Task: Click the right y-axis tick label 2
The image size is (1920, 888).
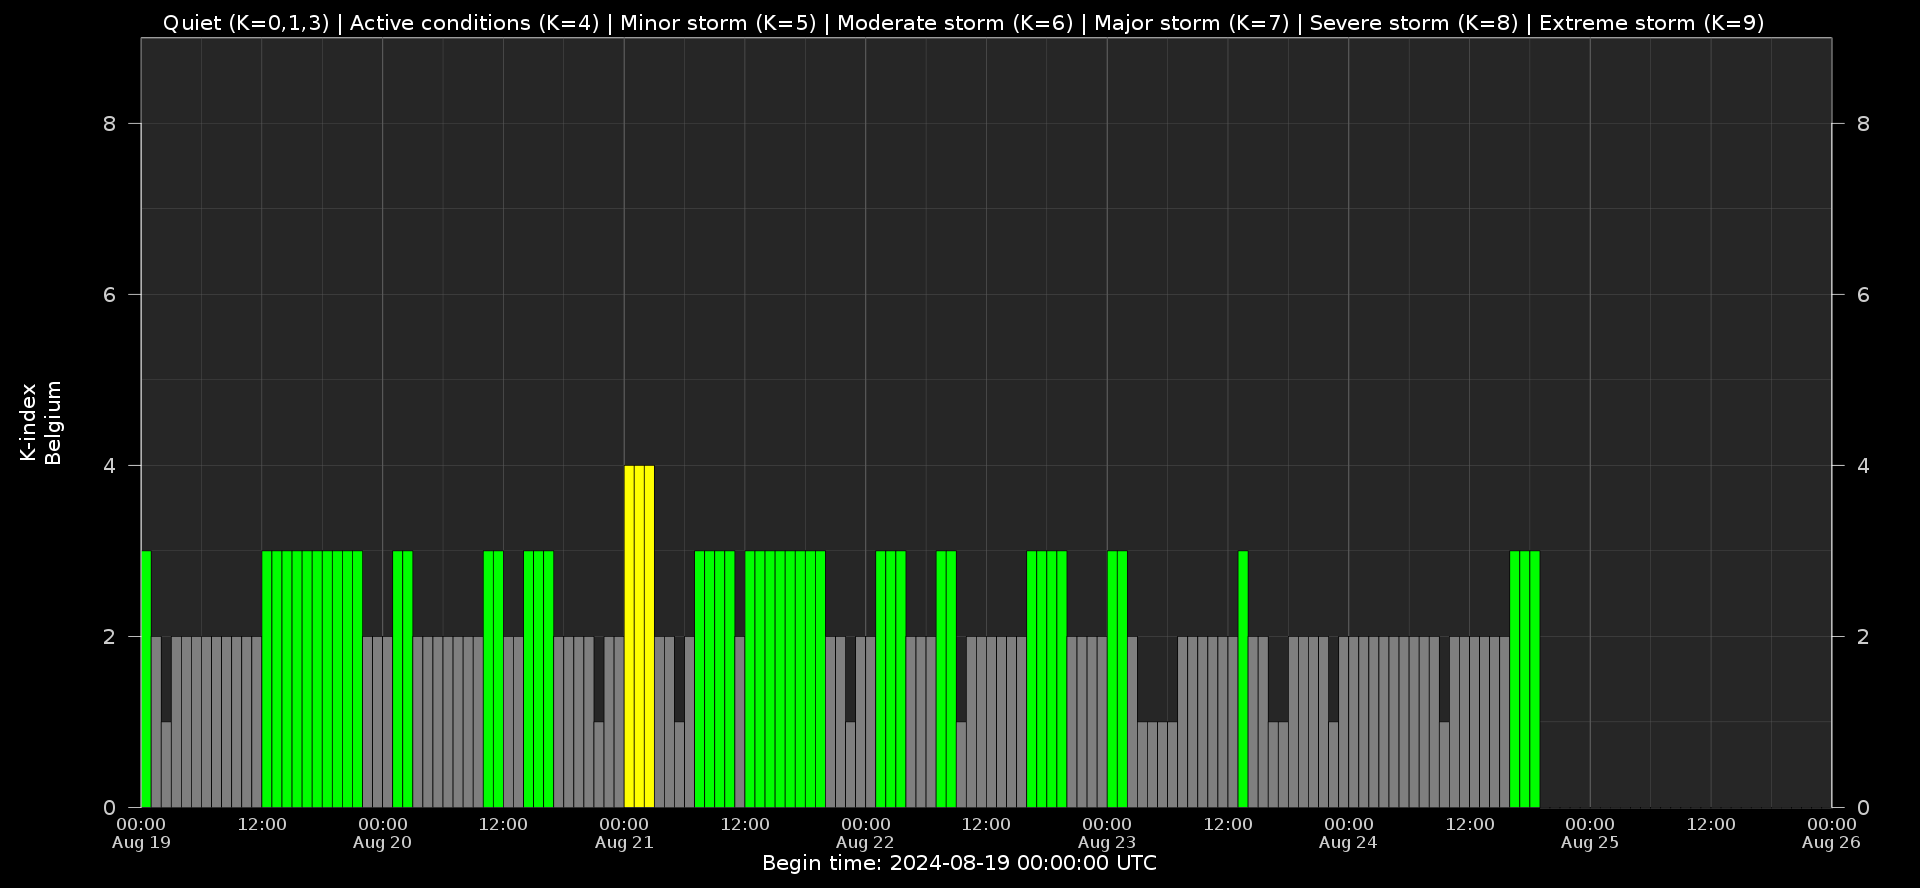Action: pos(1863,637)
